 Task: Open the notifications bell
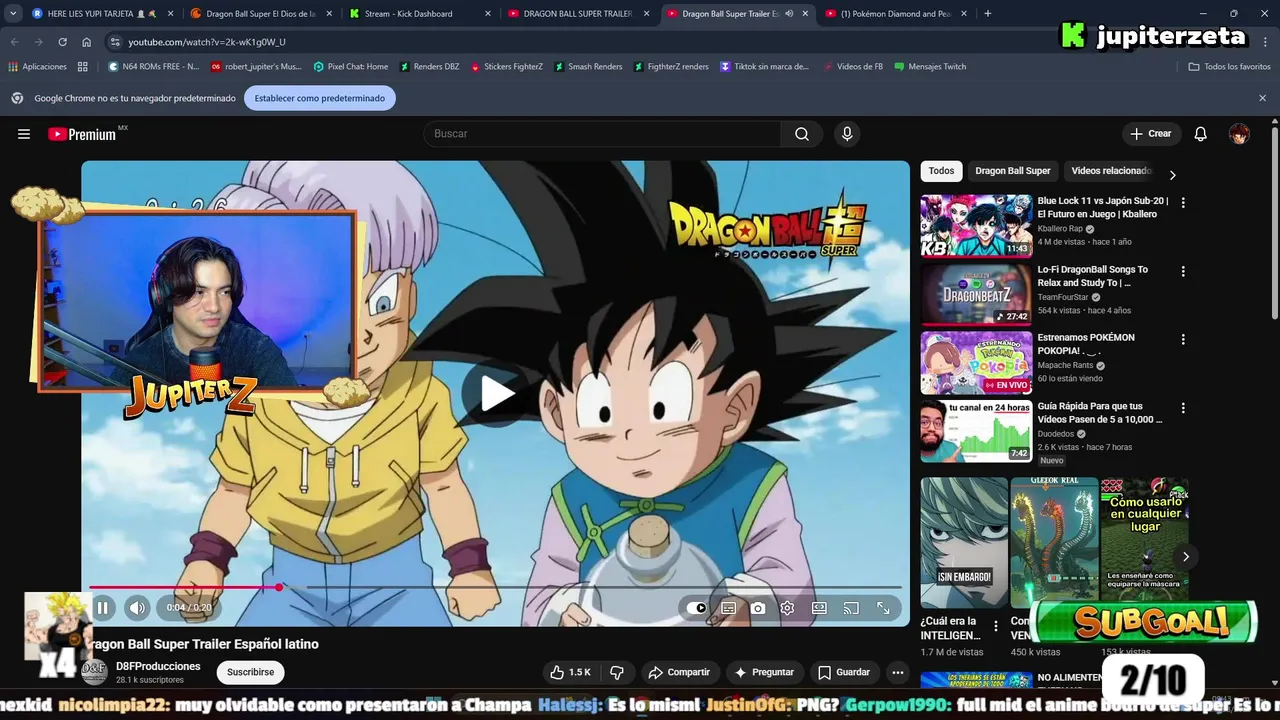pos(1201,134)
